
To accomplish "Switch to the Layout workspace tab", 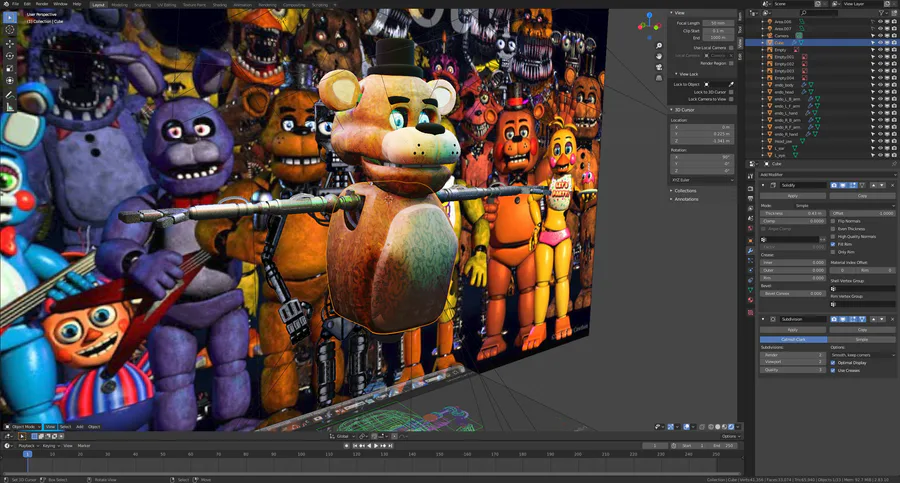I will pos(99,5).
